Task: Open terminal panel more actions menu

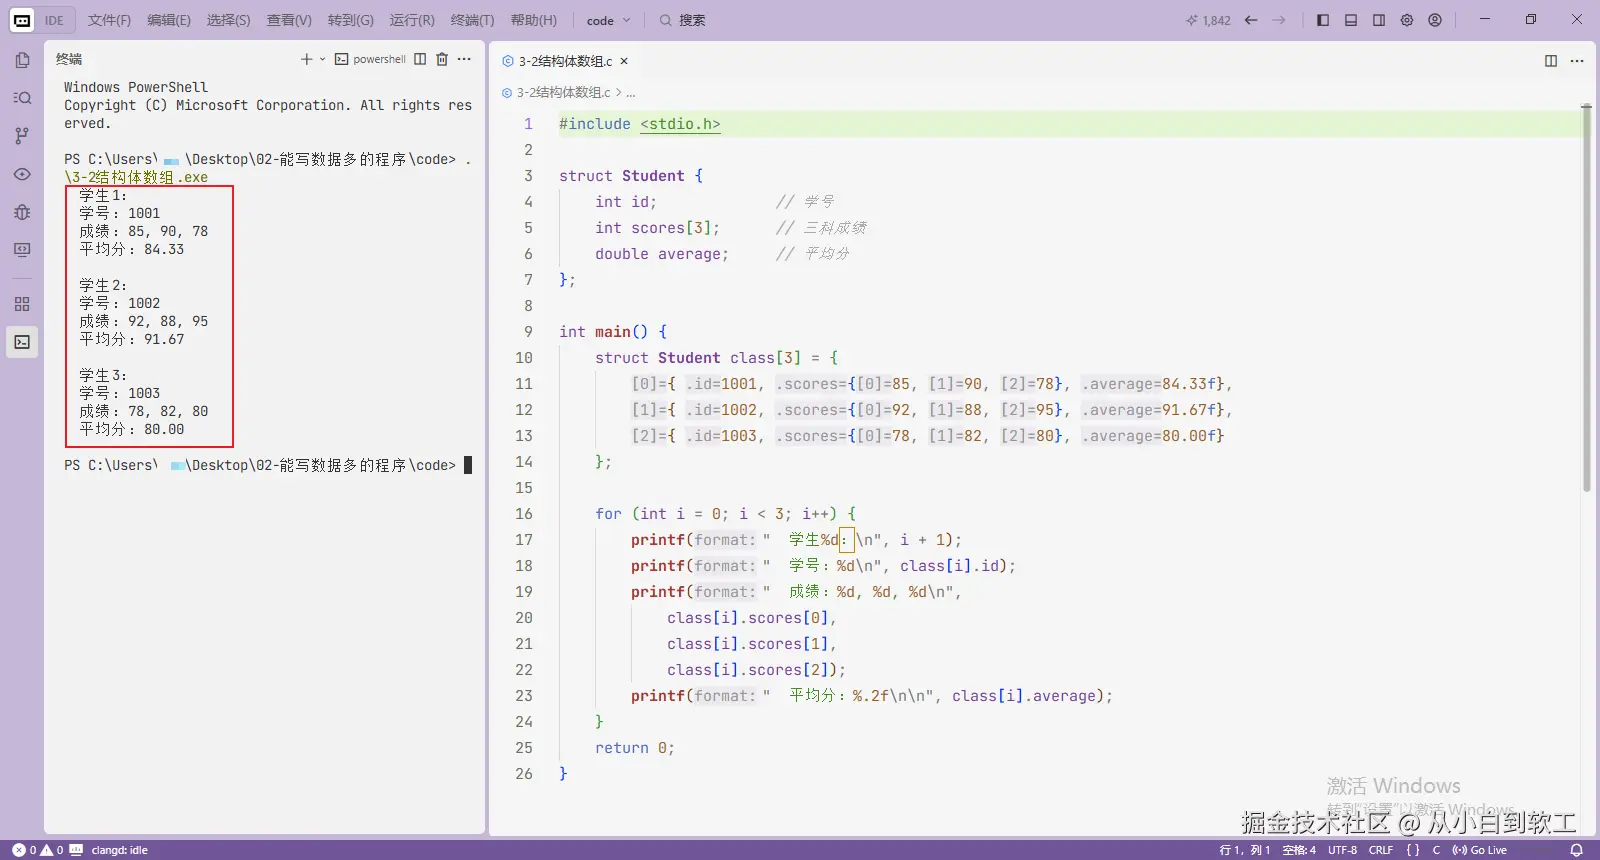Action: [x=464, y=59]
